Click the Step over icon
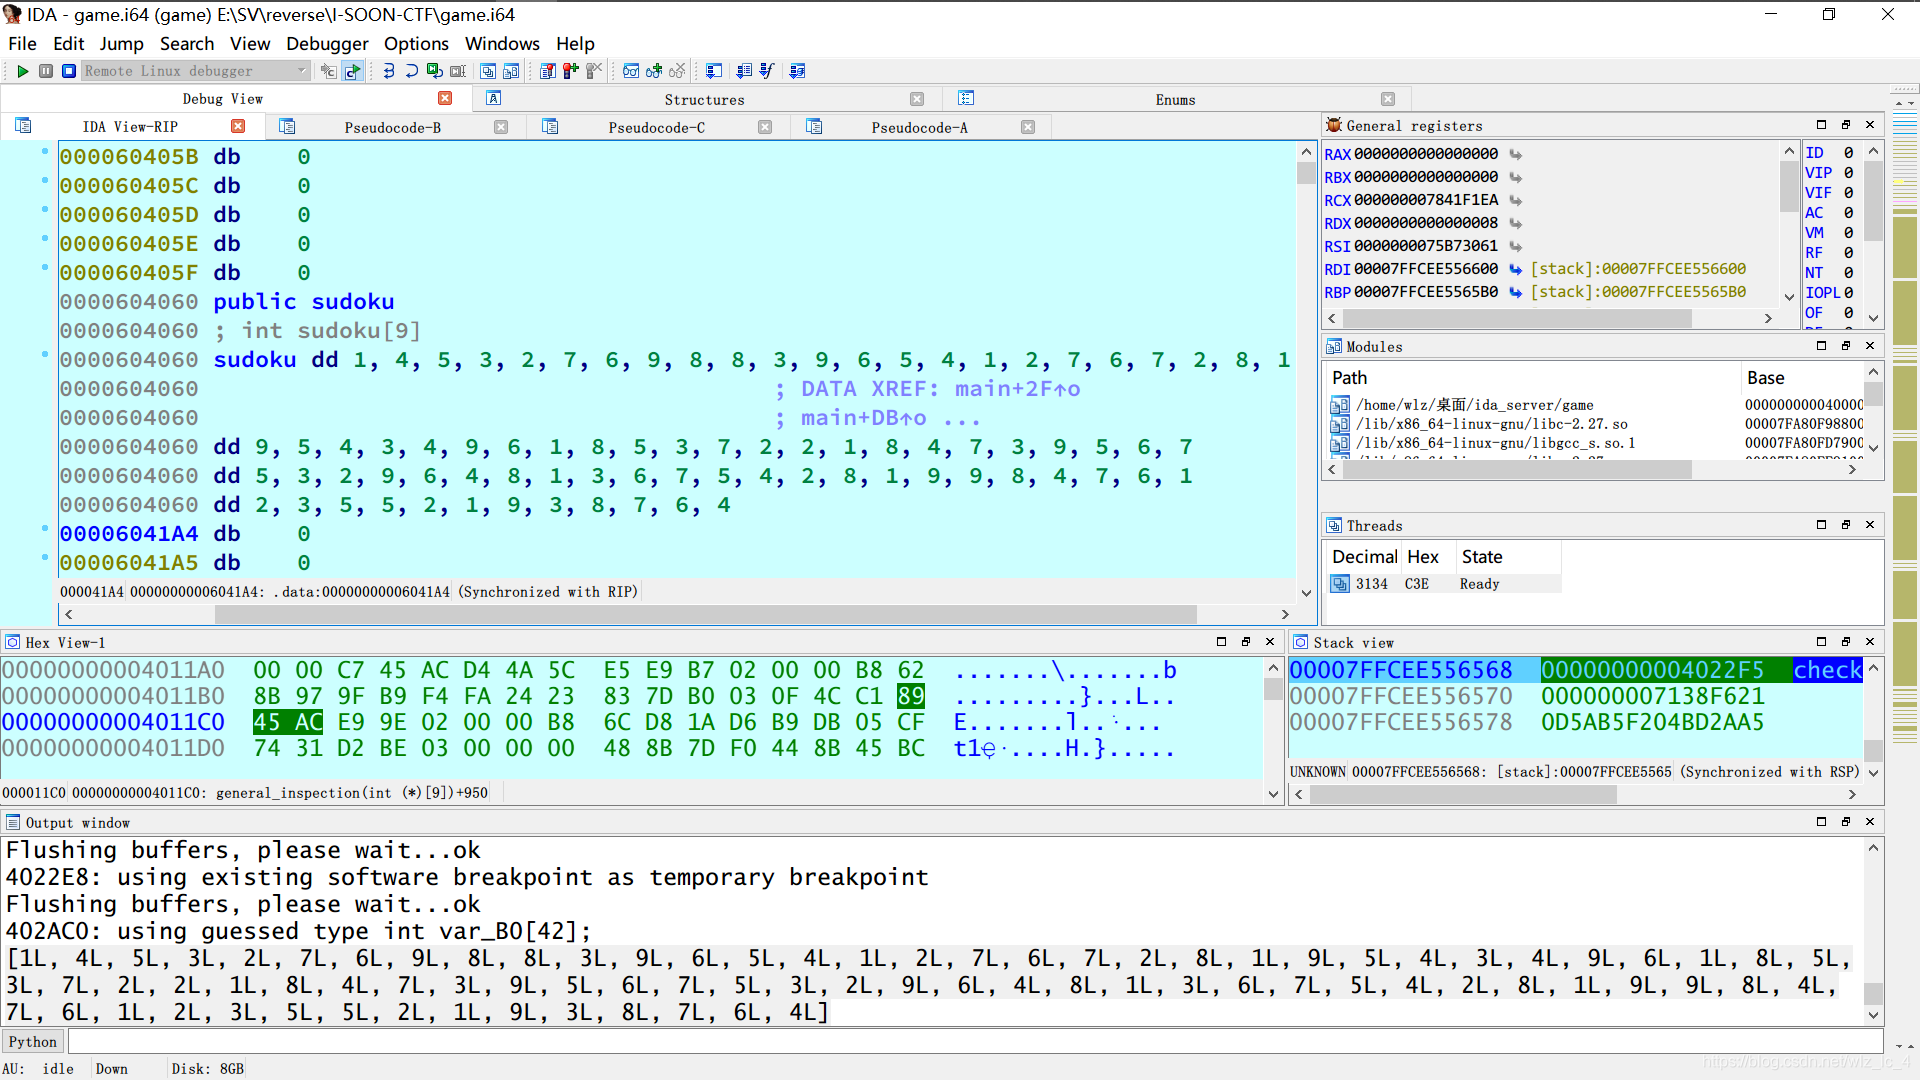The image size is (1920, 1080). [x=411, y=71]
